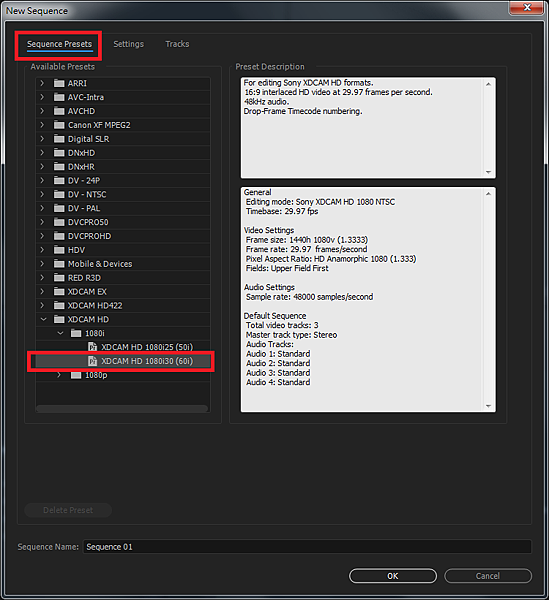Click the 'Master track type: Stereo' text
Viewport: 549px width, 600px height.
click(291, 335)
